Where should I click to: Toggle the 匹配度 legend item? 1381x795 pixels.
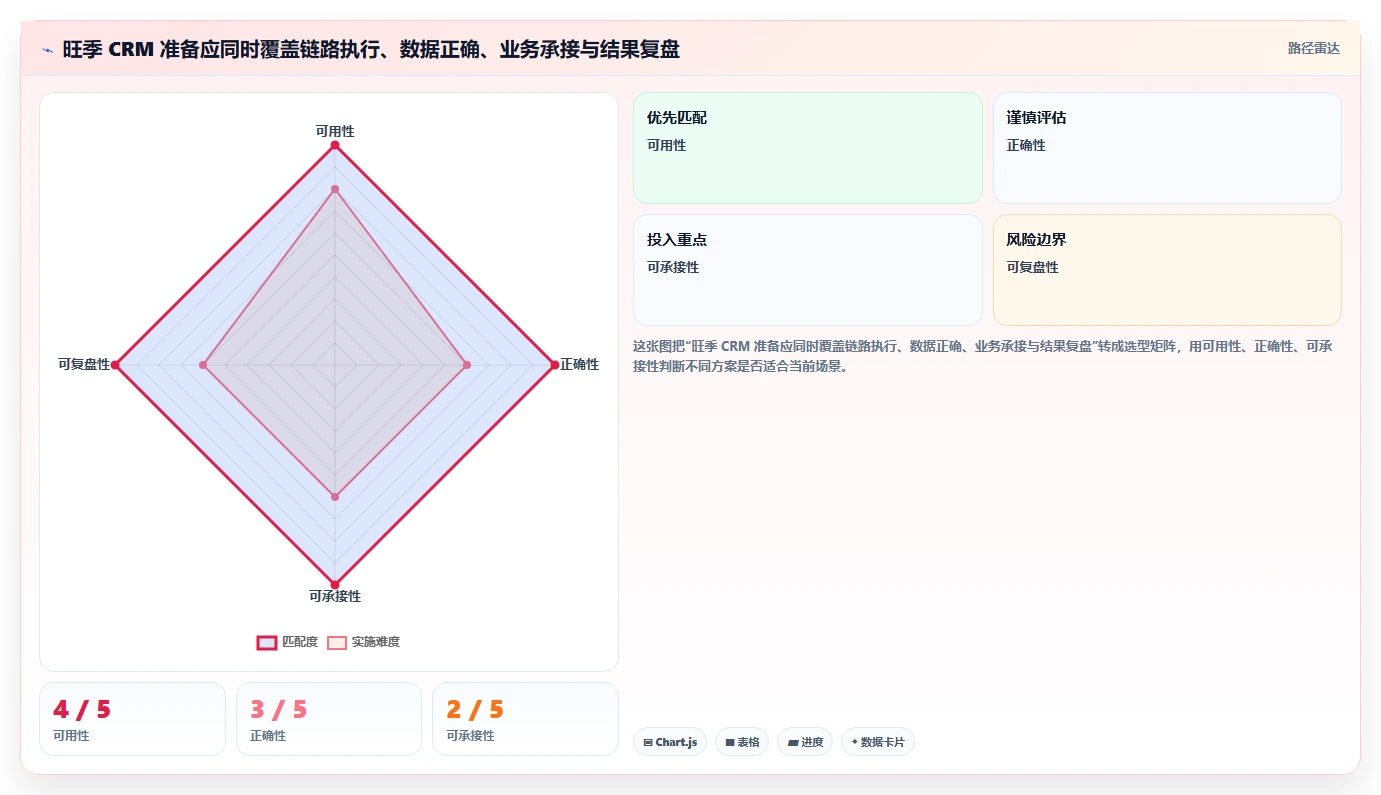point(287,642)
